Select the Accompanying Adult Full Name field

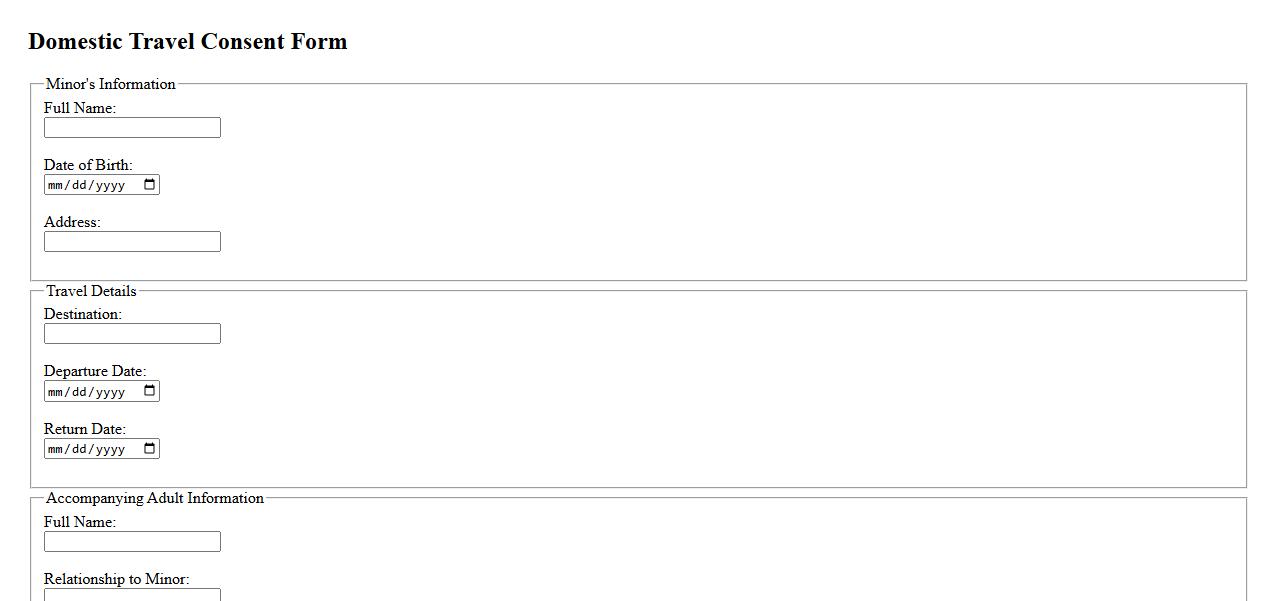pyautogui.click(x=132, y=542)
